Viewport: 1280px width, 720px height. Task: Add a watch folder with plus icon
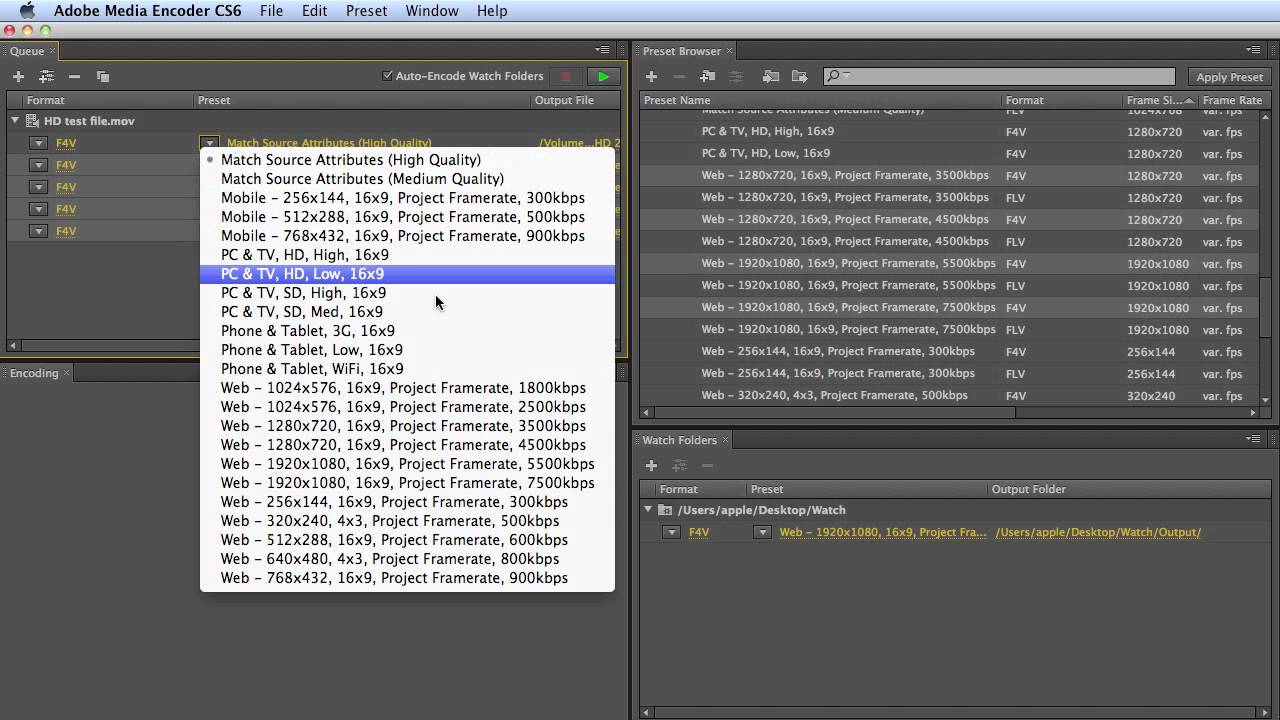pos(651,465)
